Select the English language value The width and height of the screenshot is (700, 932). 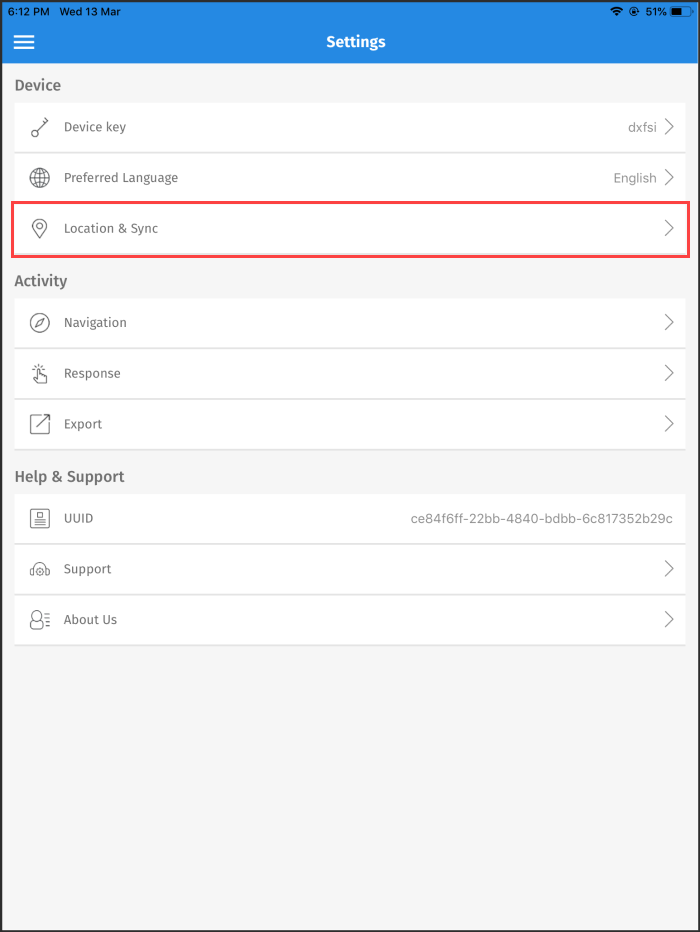633,177
